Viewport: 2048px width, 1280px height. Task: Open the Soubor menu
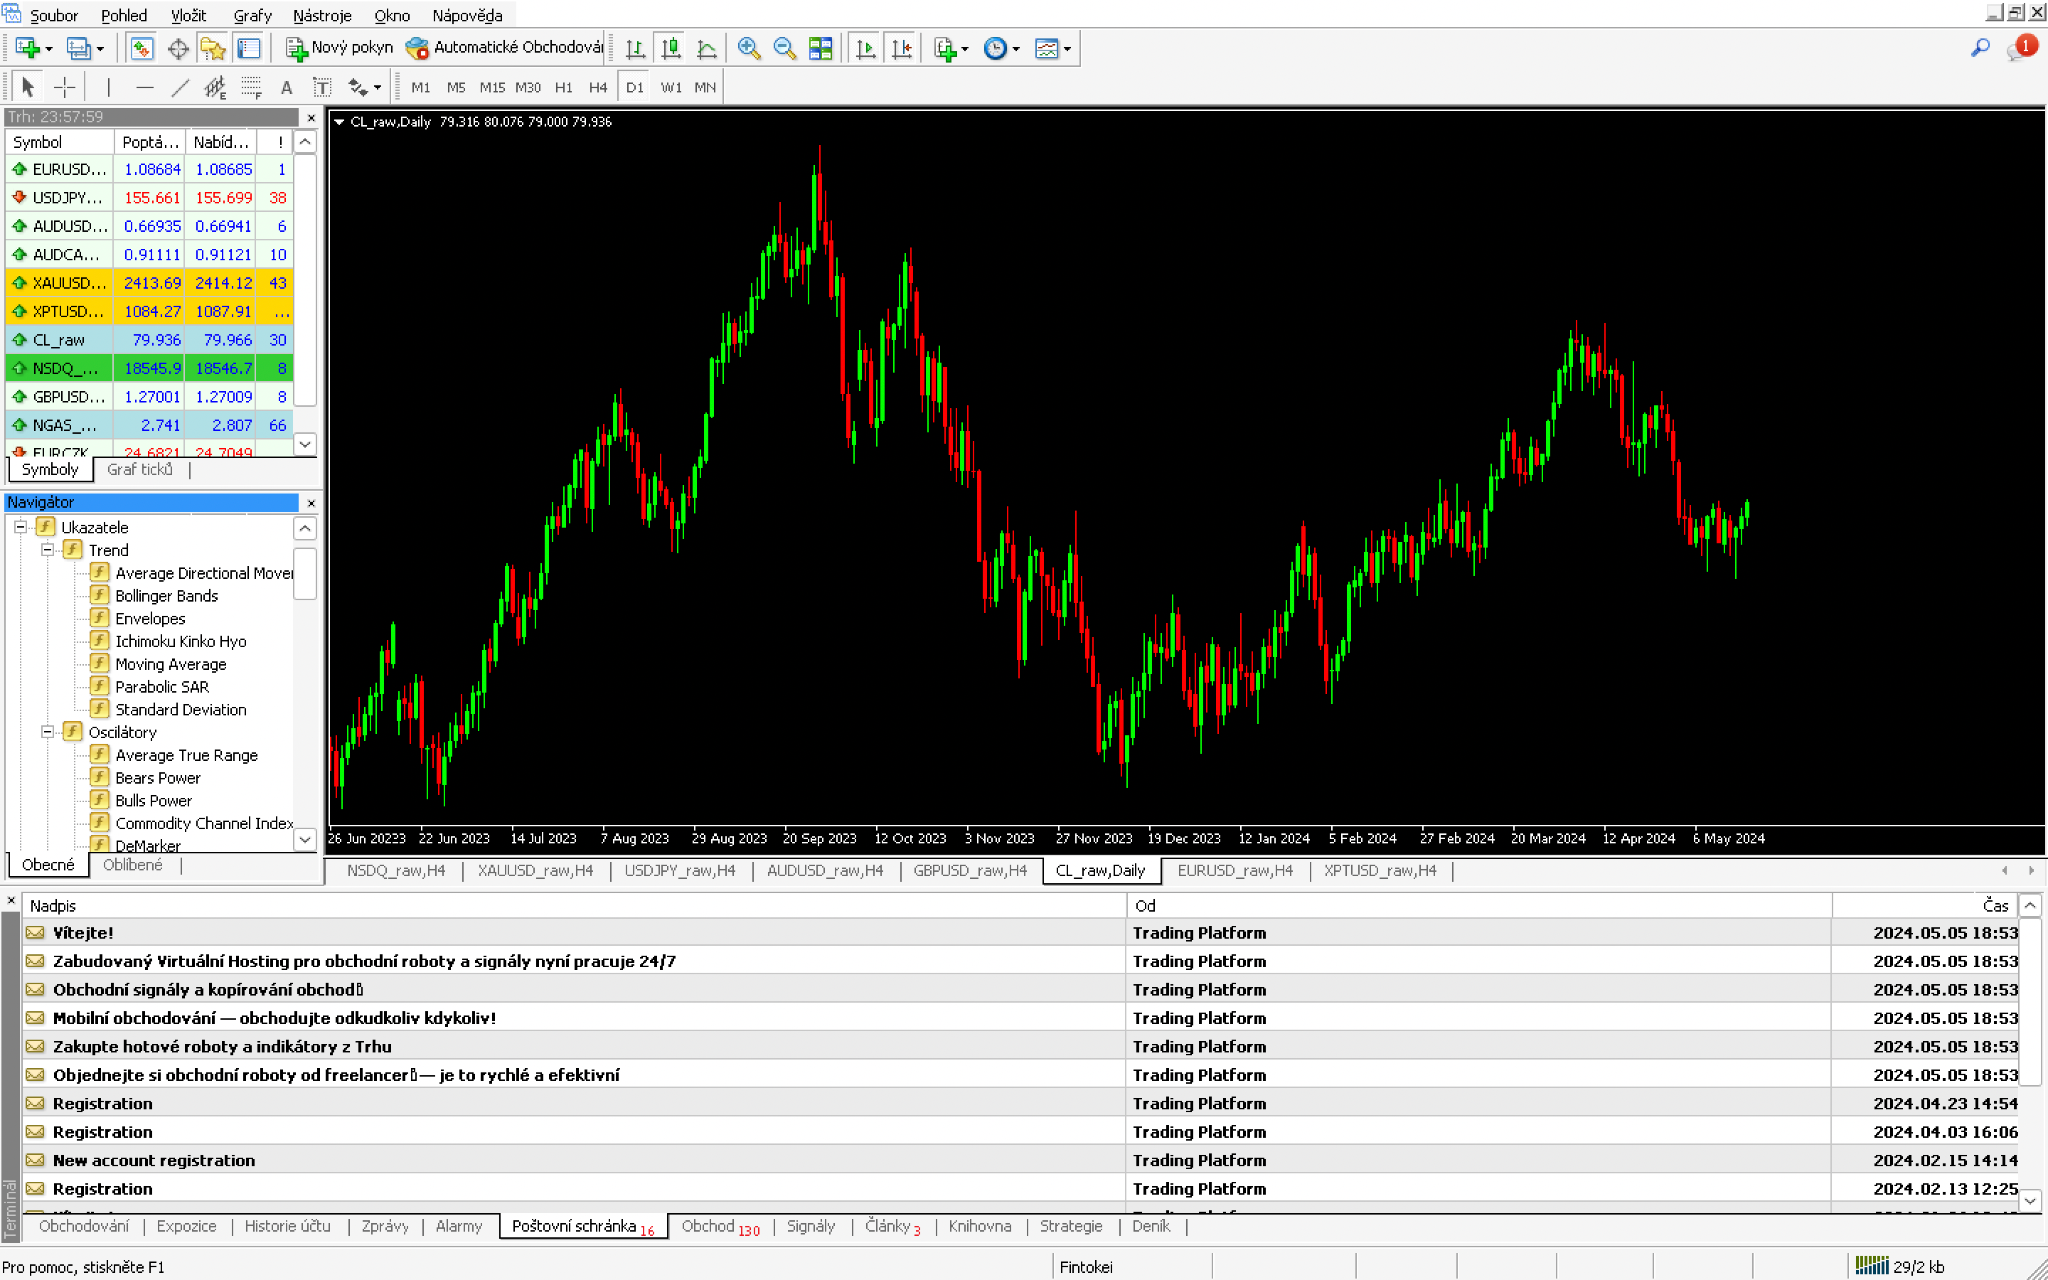point(53,15)
